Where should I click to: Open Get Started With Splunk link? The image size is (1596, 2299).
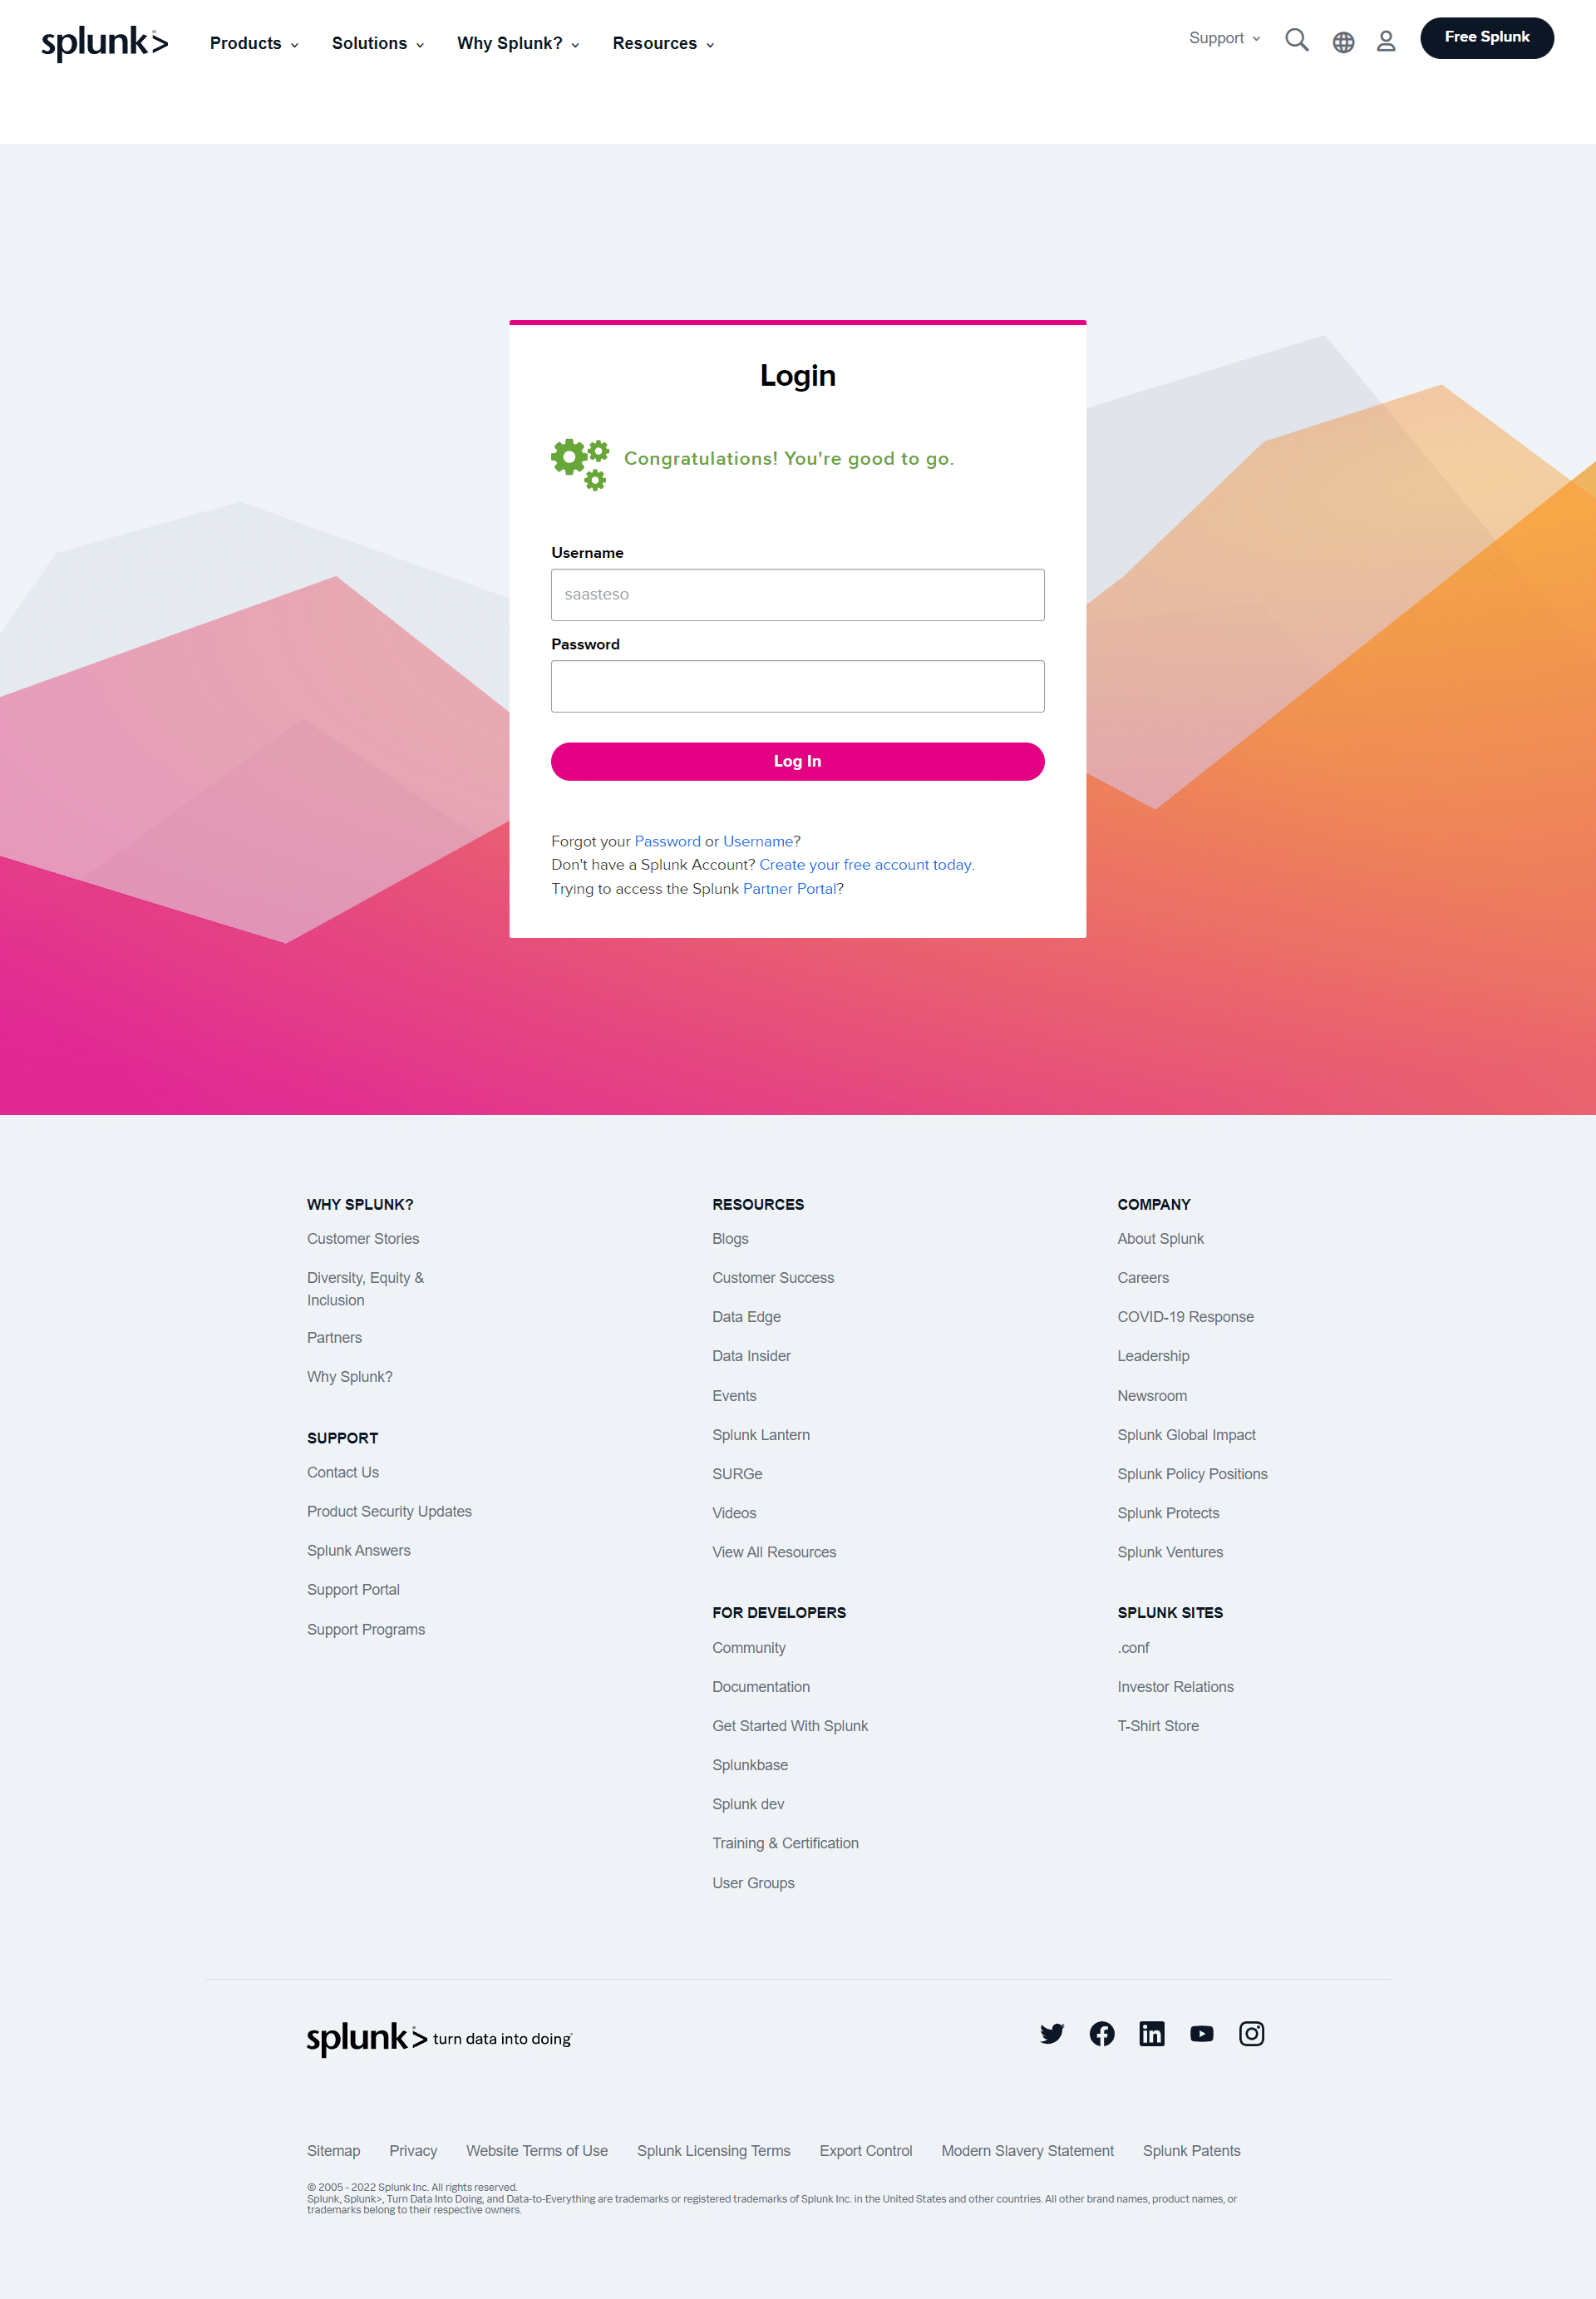[x=790, y=1725]
